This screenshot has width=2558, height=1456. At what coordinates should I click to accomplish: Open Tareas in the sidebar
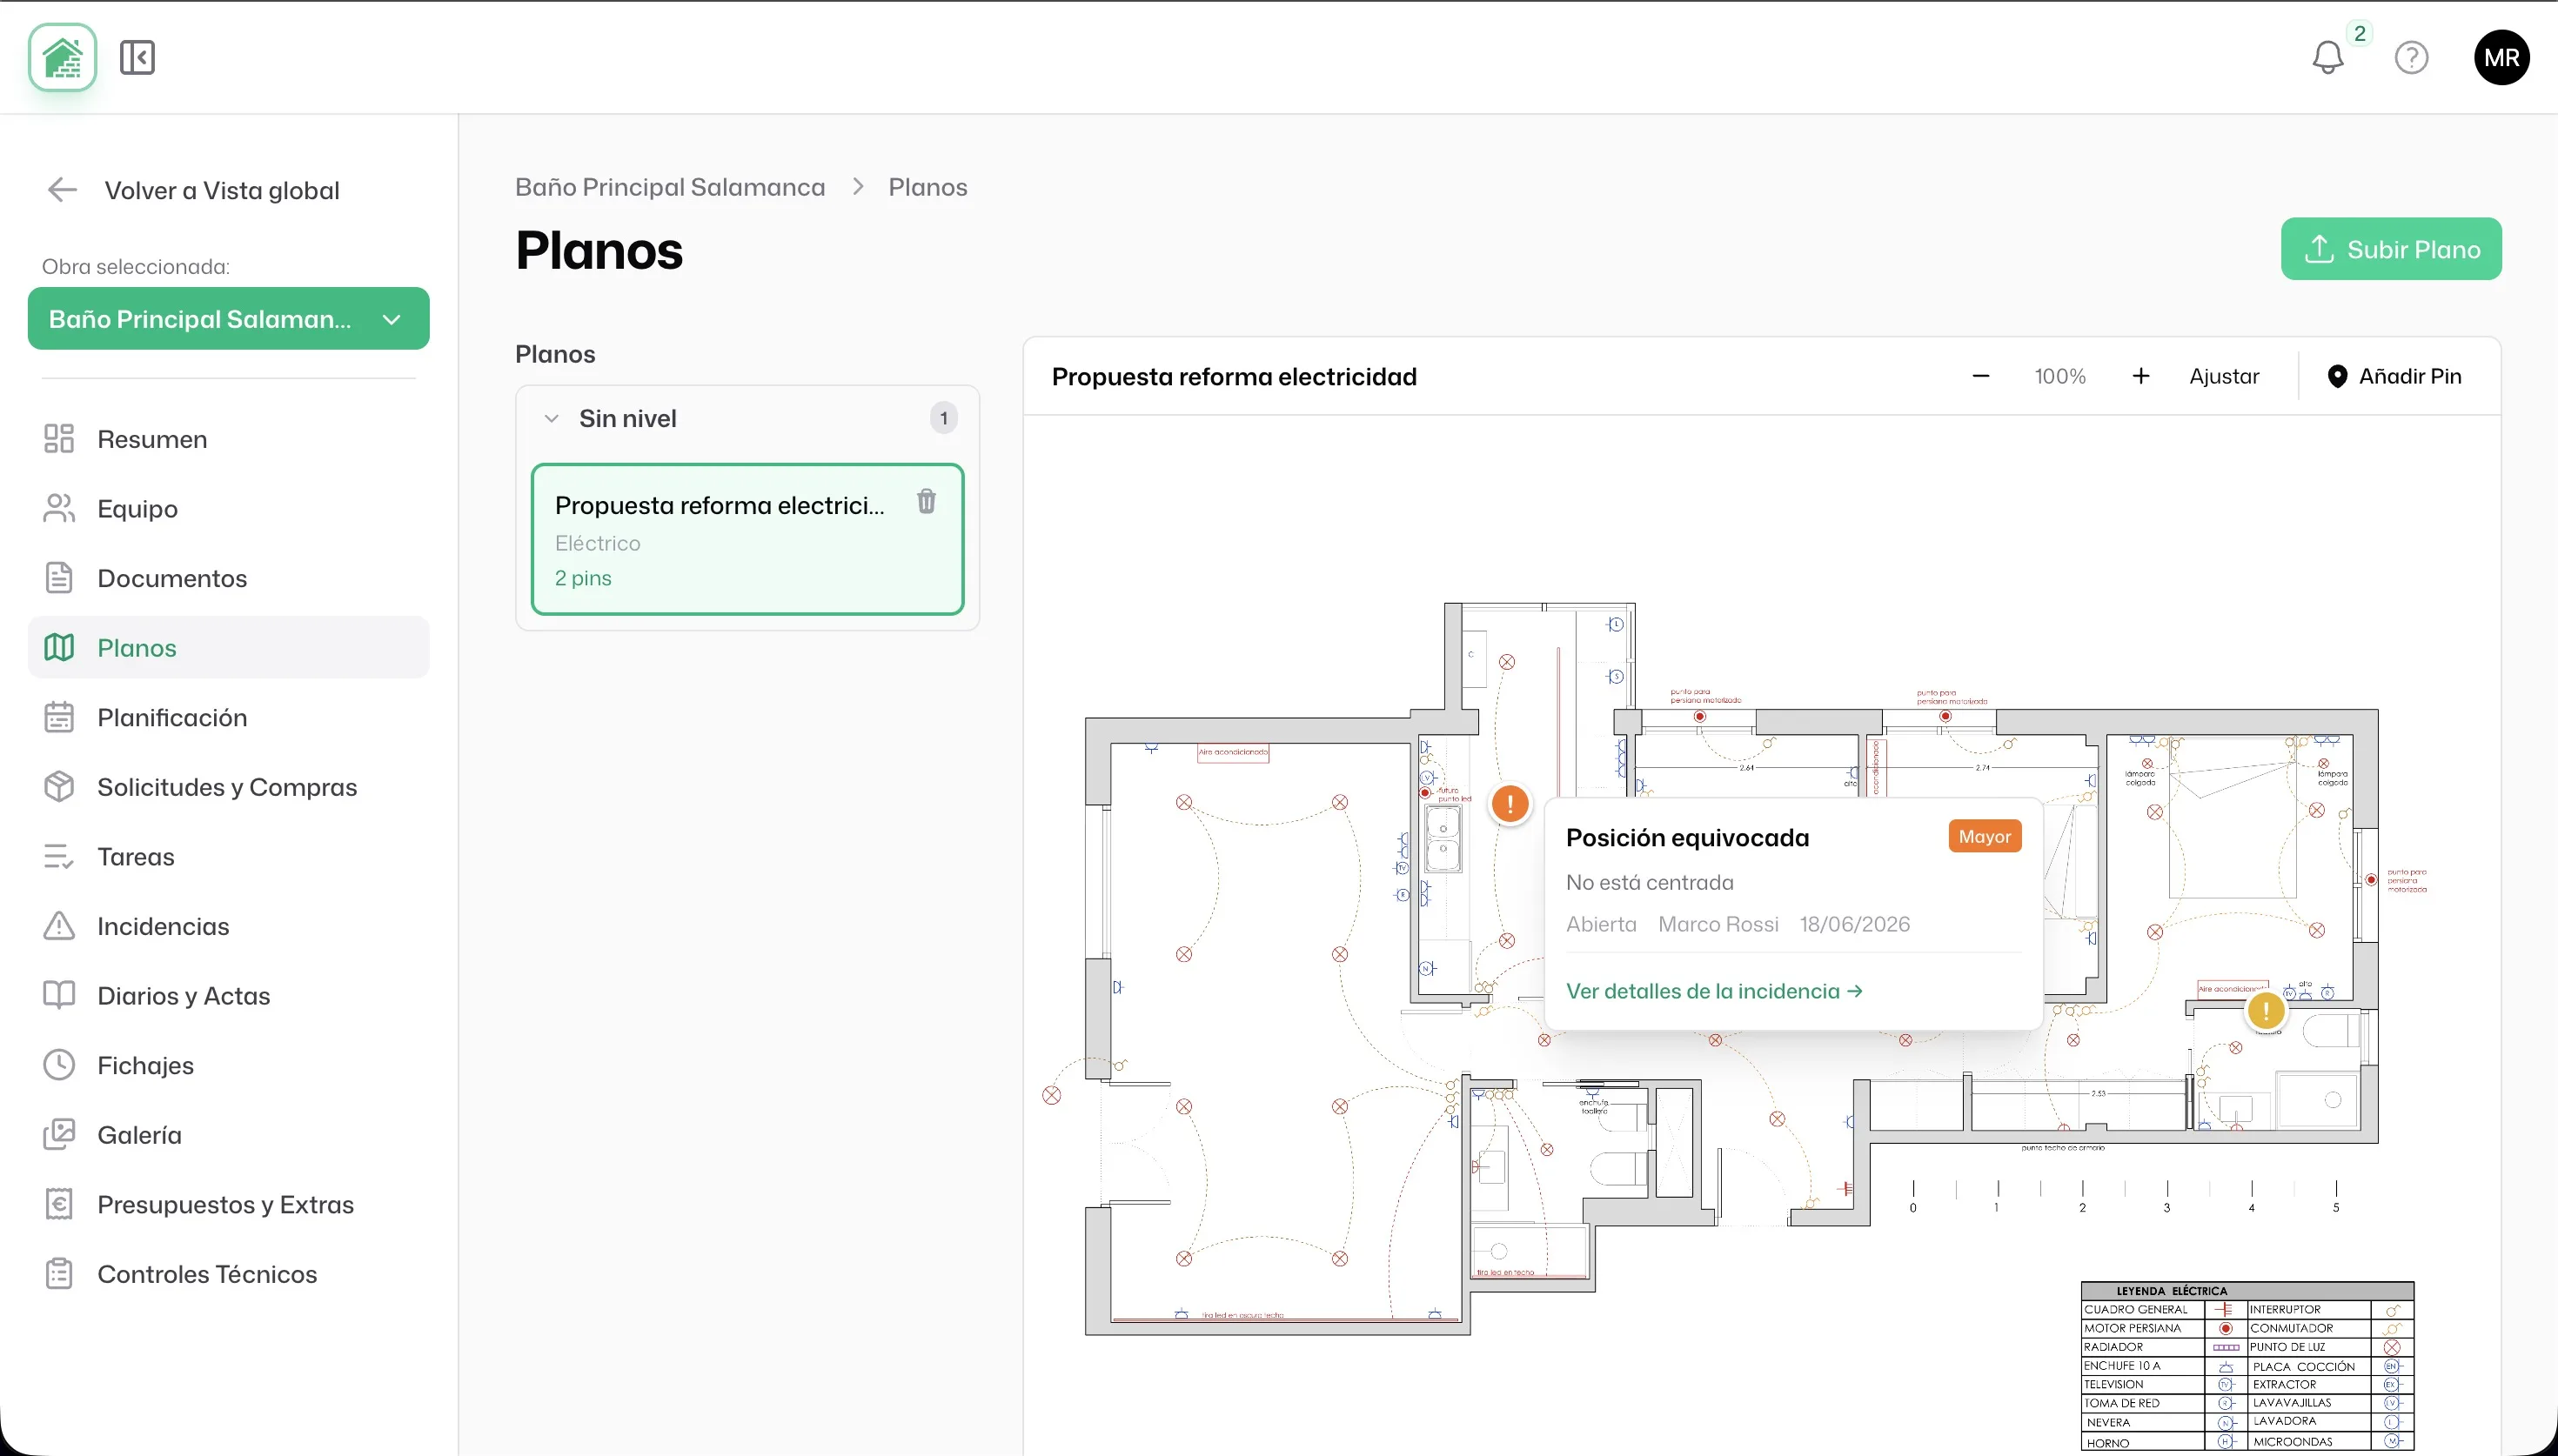(228, 857)
